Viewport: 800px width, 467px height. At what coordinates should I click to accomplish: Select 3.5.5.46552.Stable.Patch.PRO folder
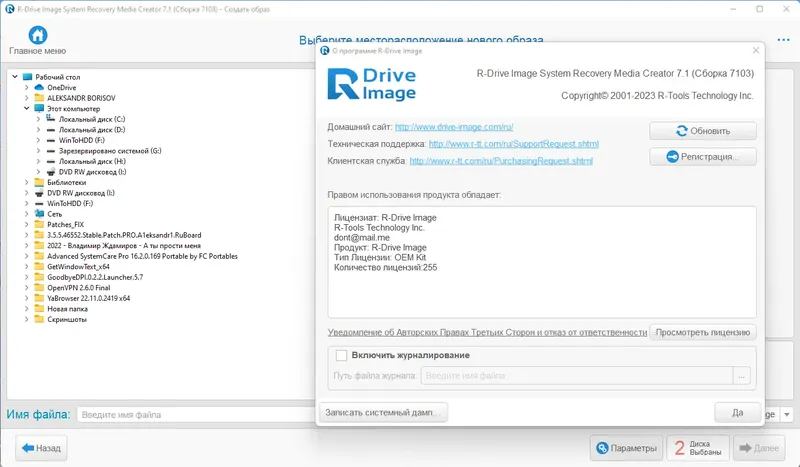[x=124, y=235]
